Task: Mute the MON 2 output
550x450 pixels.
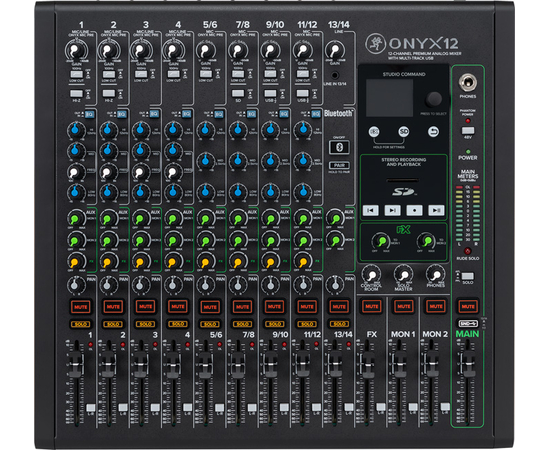Action: 436,307
